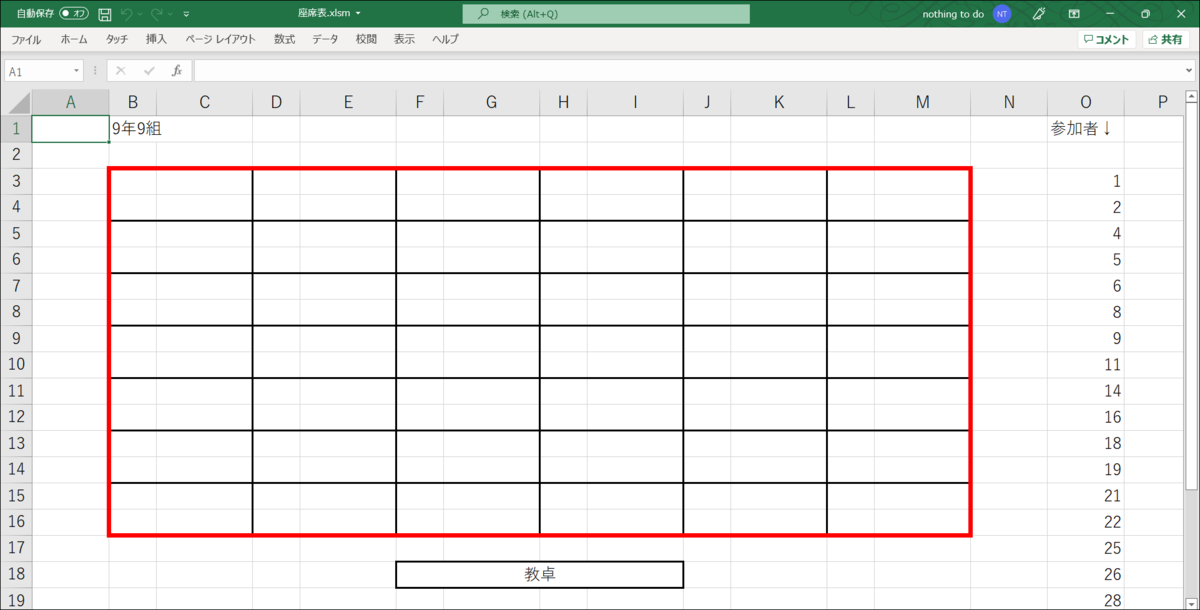Viewport: 1200px width, 610px height.
Task: Click the 共有 share button
Action: coord(1165,40)
